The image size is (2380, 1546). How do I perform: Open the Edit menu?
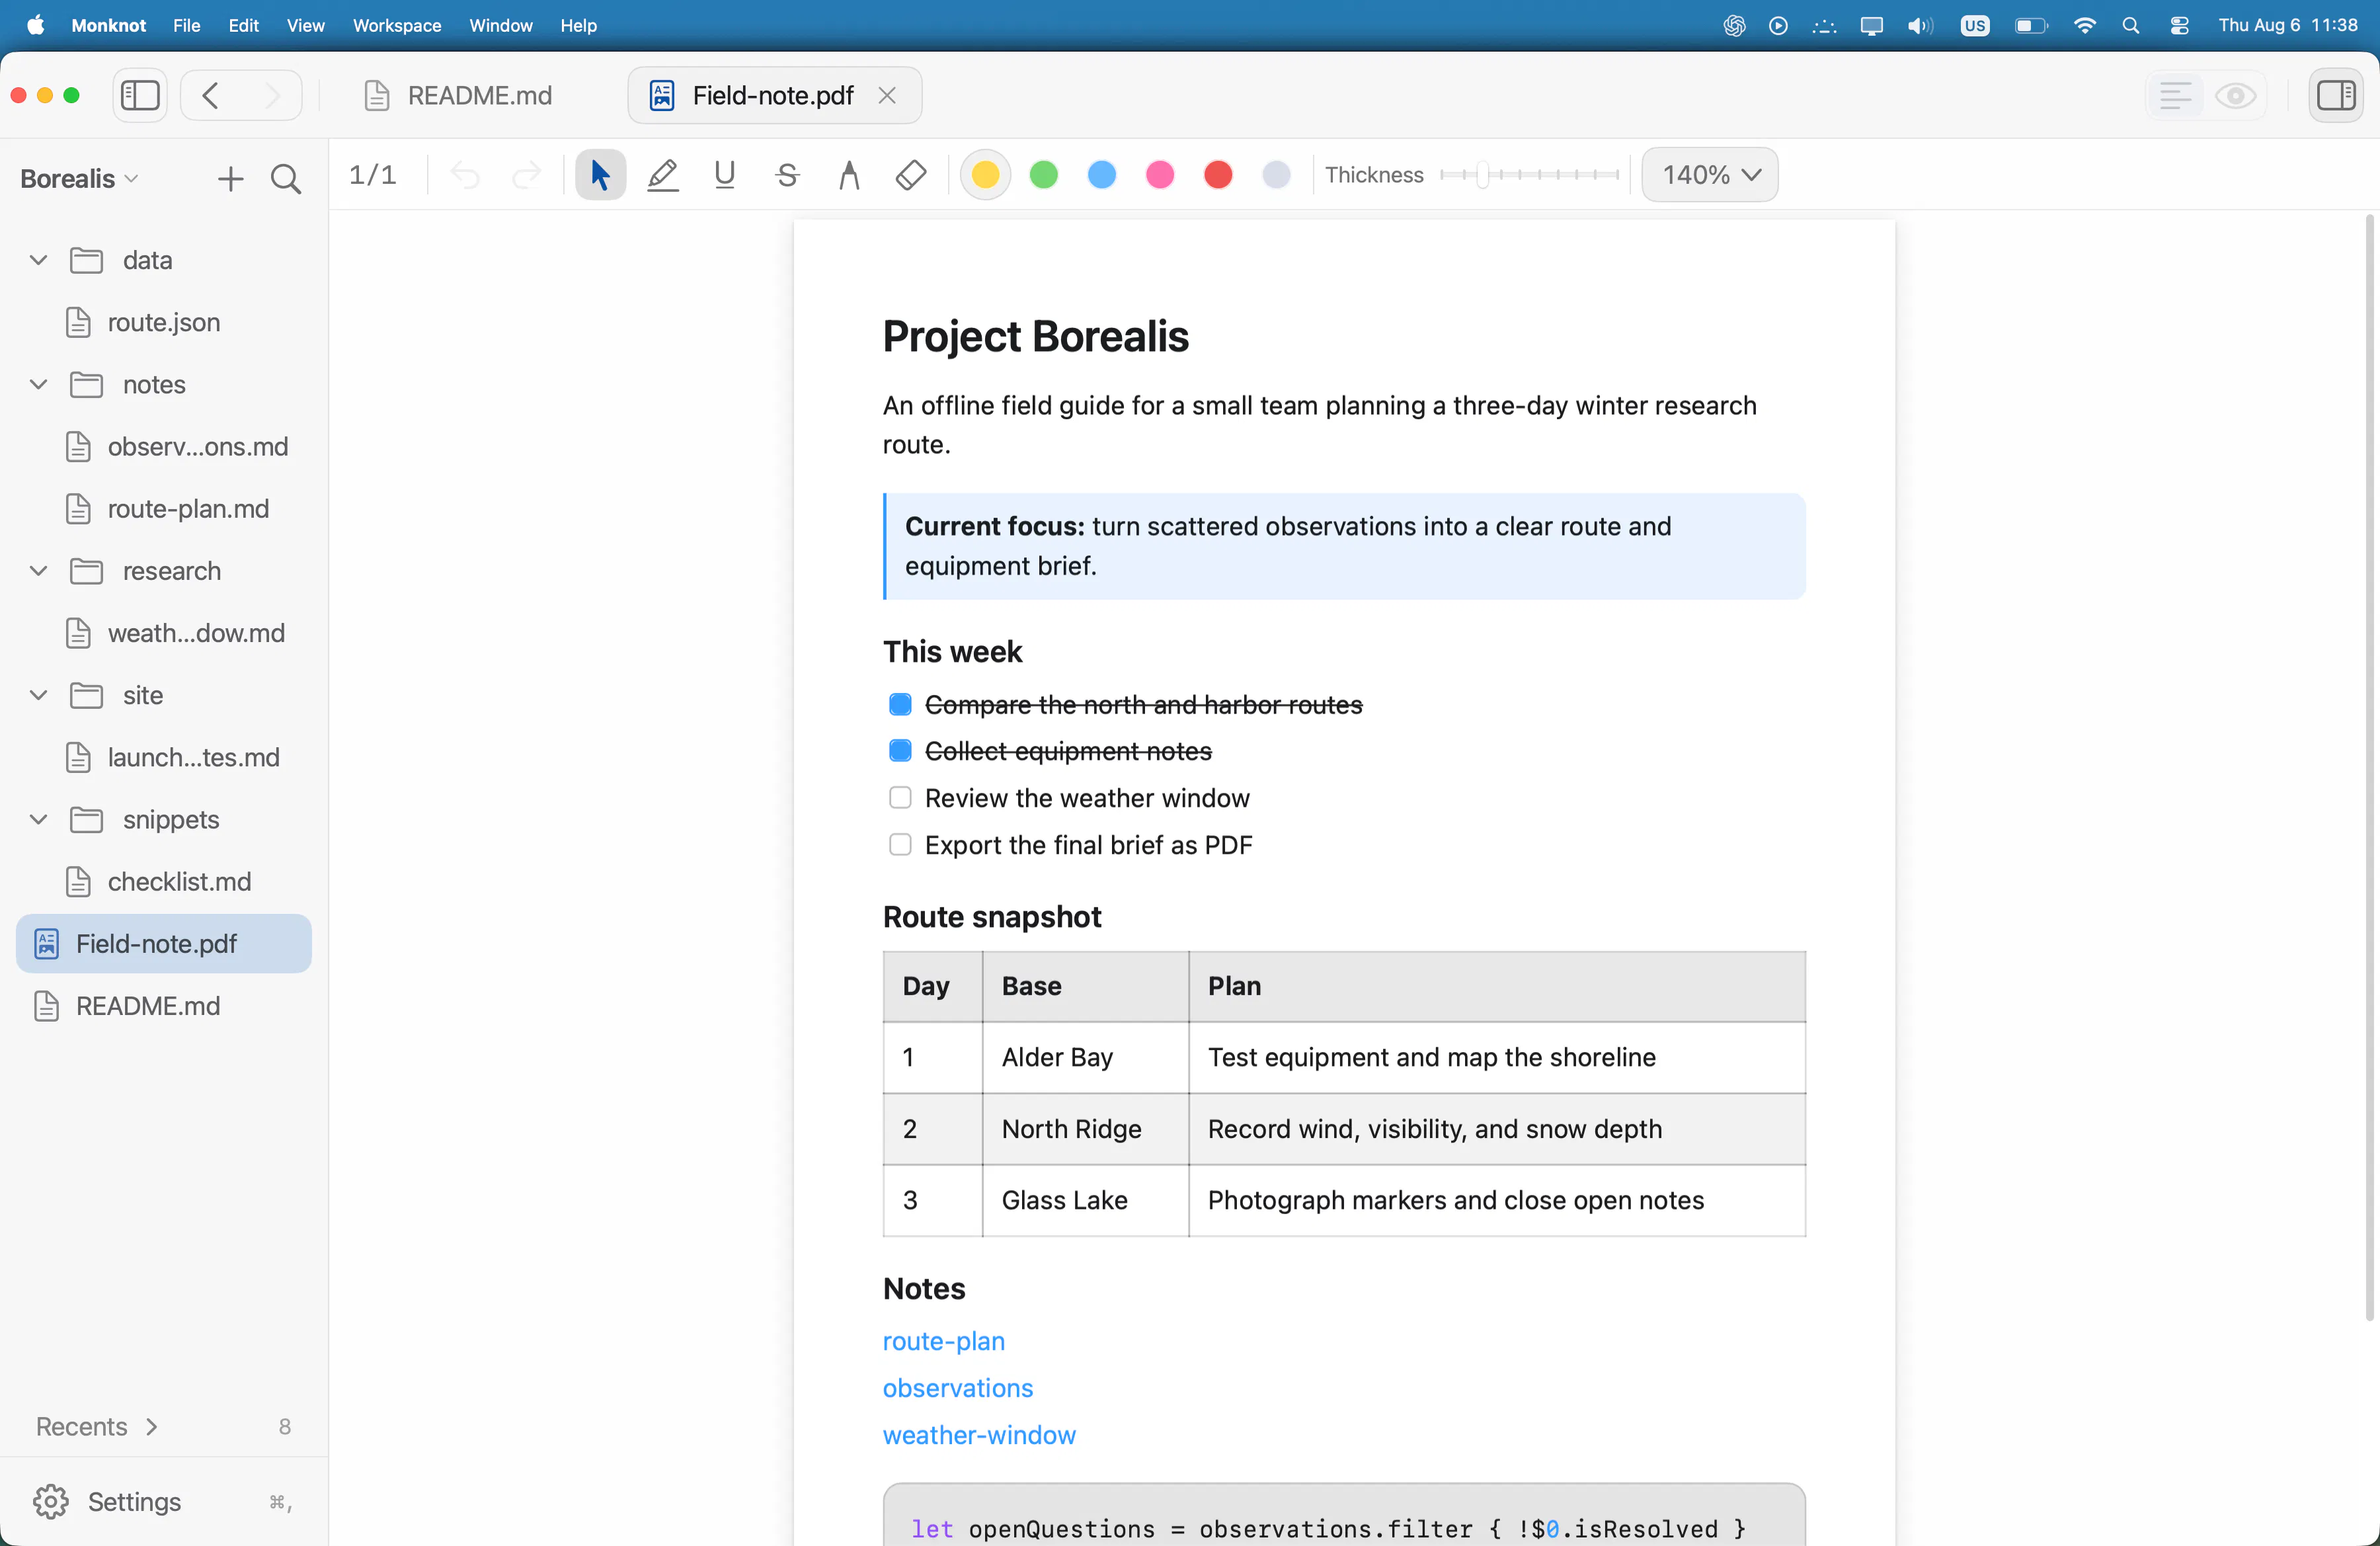243,26
